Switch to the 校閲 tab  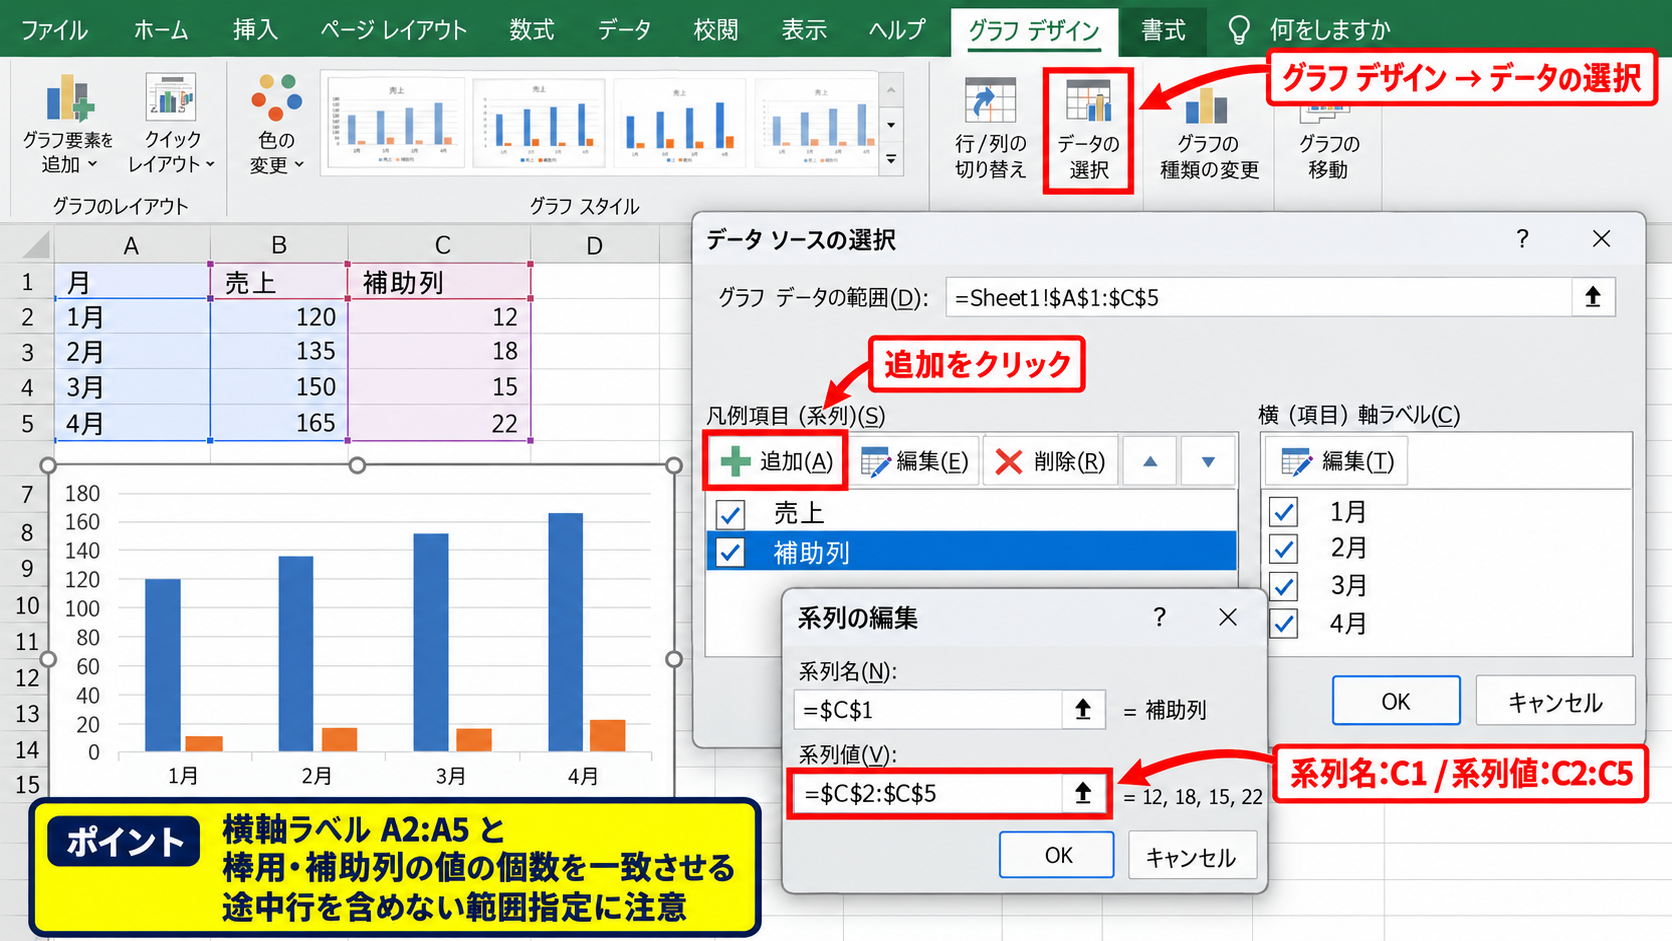tap(716, 30)
